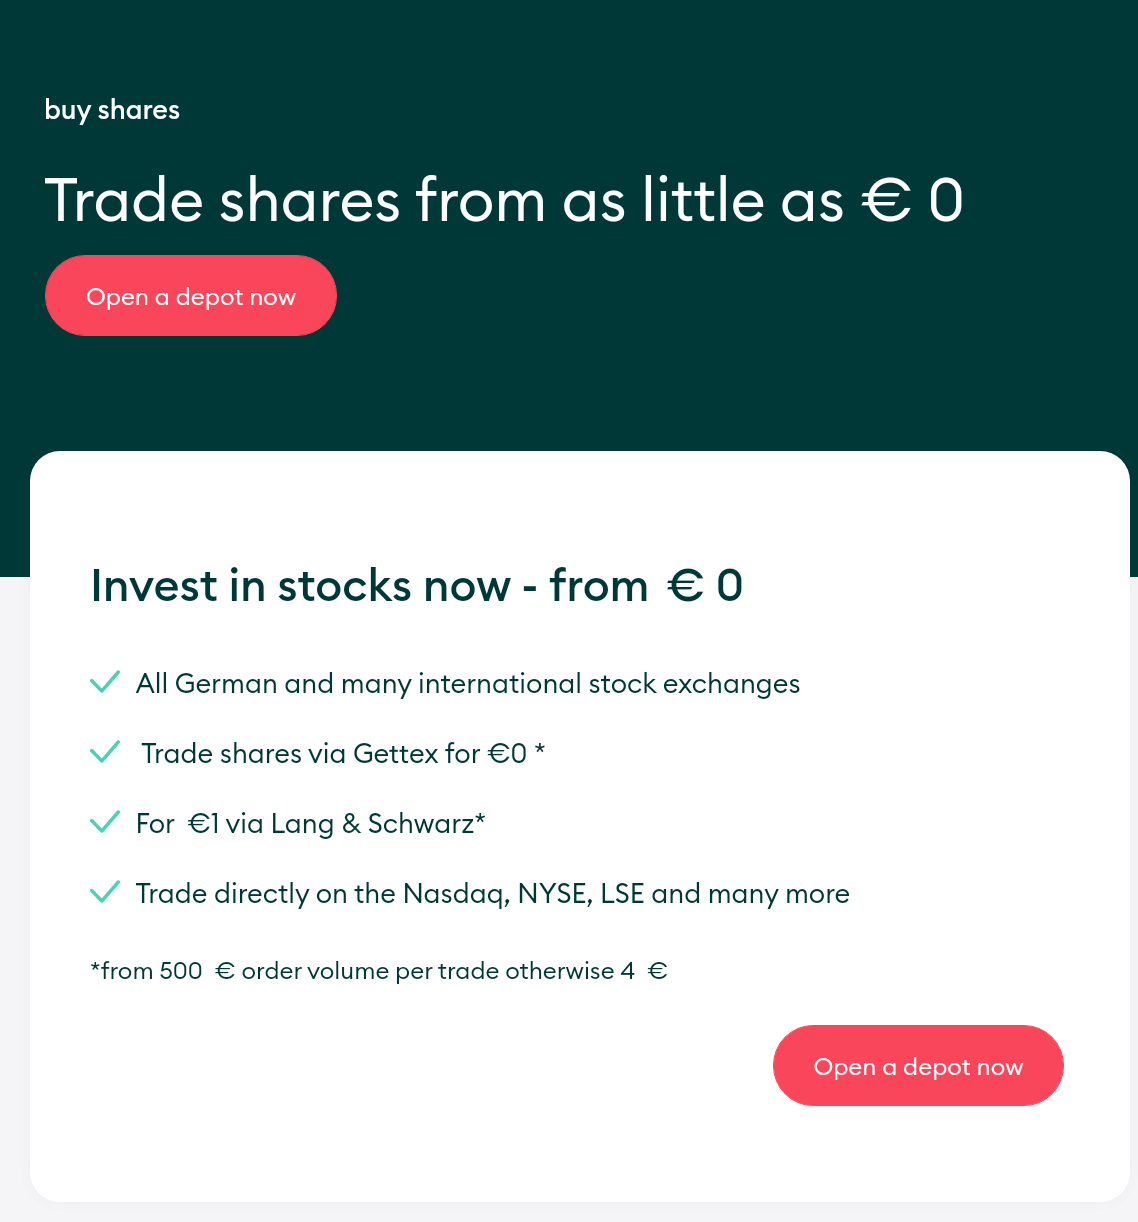The width and height of the screenshot is (1138, 1222).
Task: Click the checkmark beside Lang & Schwarz
Action: [x=105, y=822]
